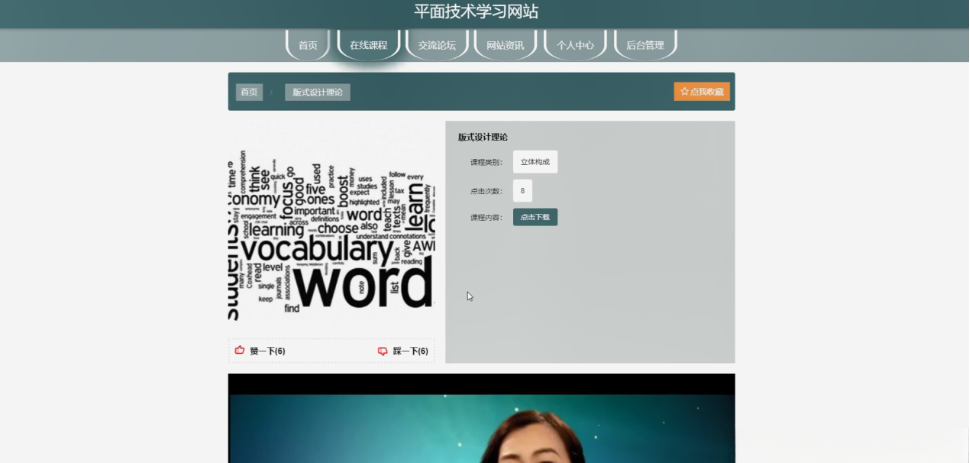Click the 版式设计理论 breadcrumb

pos(317,92)
